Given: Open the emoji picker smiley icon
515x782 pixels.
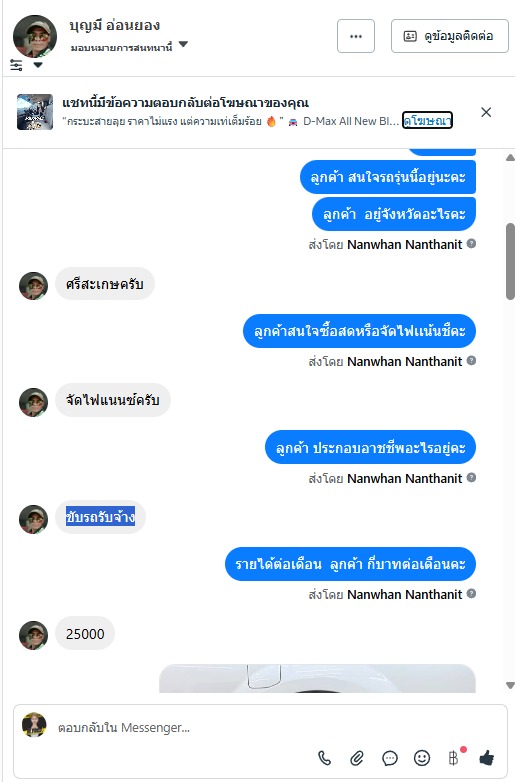Looking at the screenshot, I should tap(422, 758).
